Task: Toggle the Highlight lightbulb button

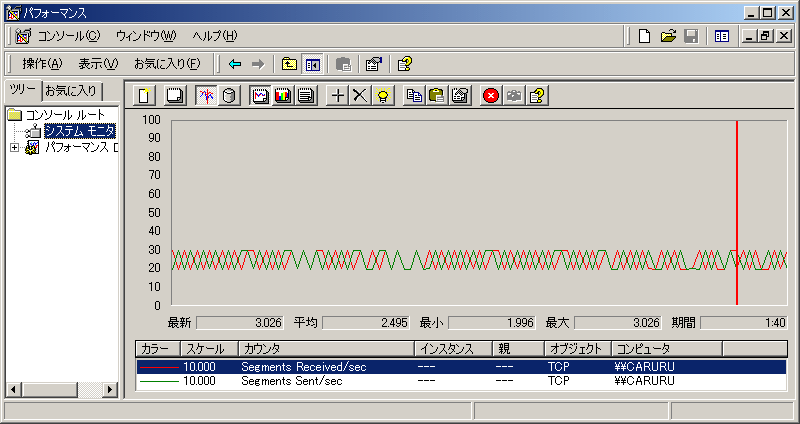Action: coord(382,96)
